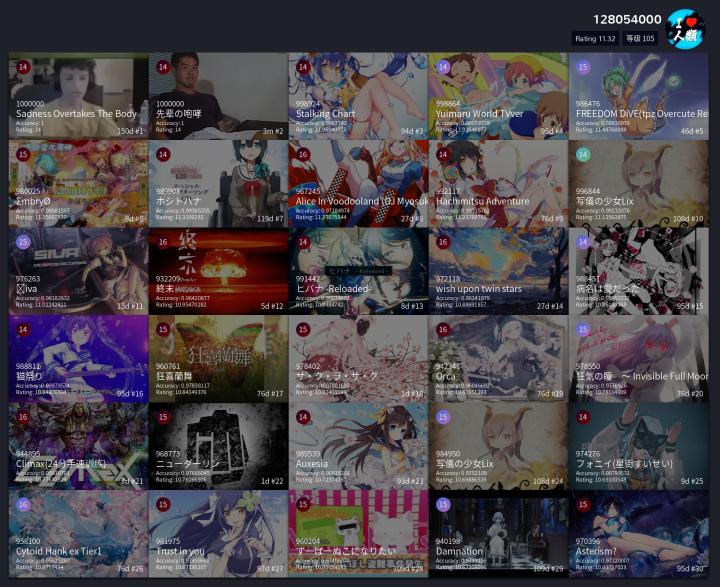Click the 等级 105 level badge
The image size is (720, 587).
point(640,39)
